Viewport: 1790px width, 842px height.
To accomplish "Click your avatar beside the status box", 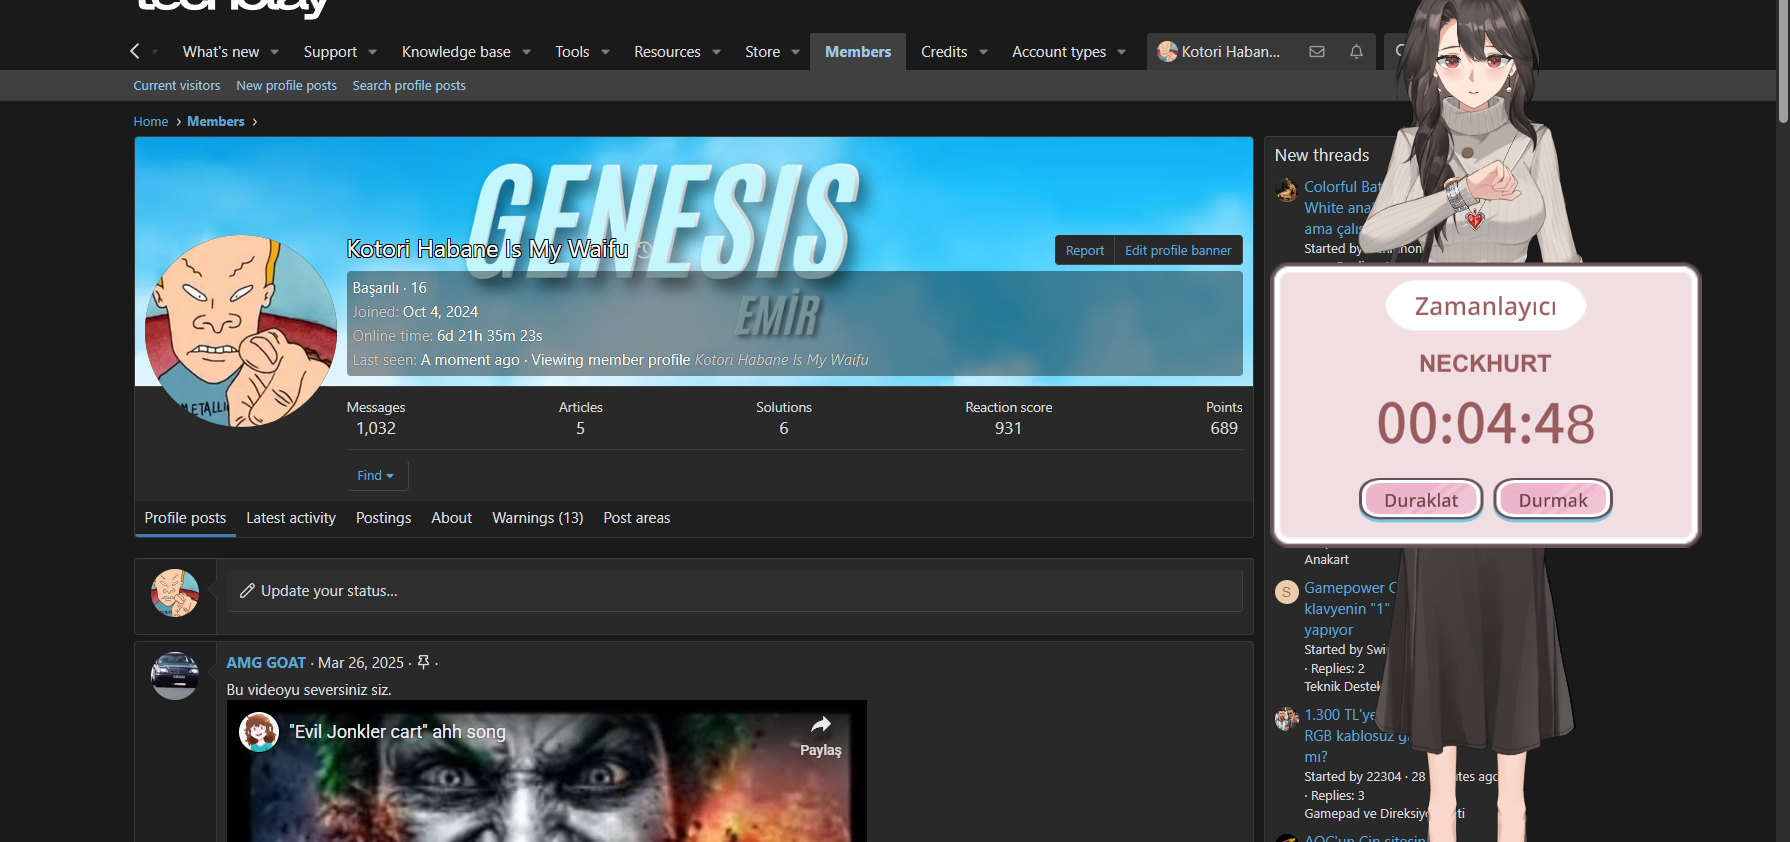I will (x=175, y=592).
